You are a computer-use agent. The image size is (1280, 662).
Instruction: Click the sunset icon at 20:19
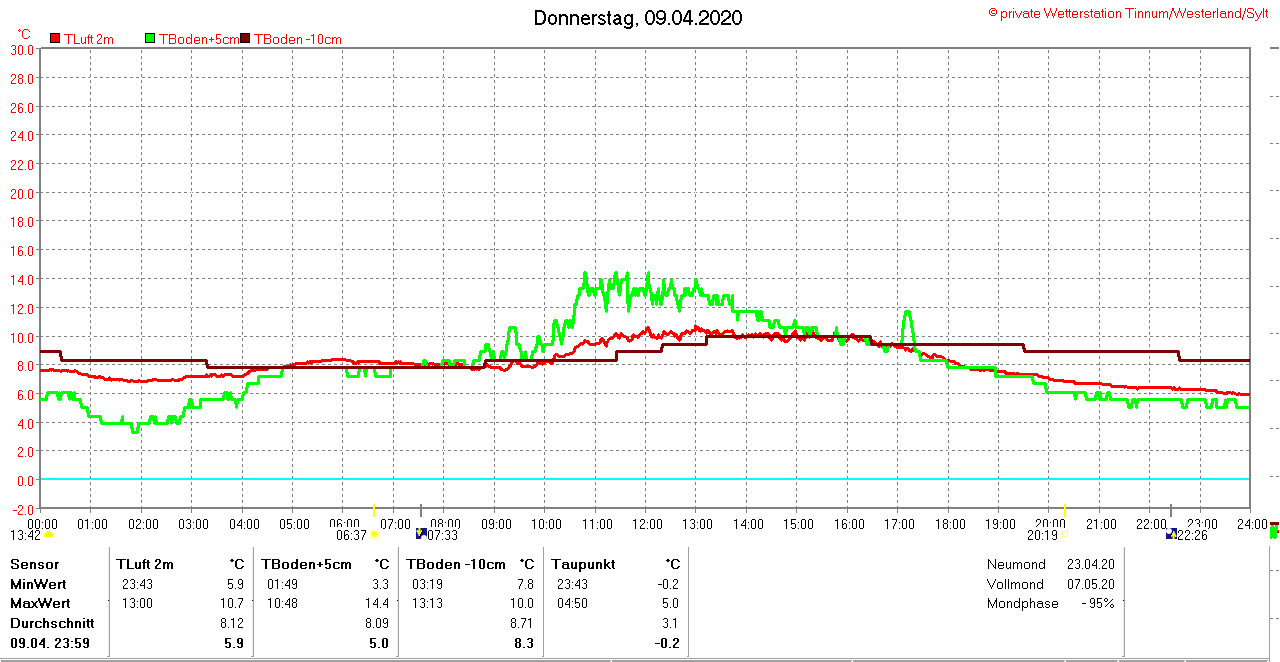click(1064, 535)
